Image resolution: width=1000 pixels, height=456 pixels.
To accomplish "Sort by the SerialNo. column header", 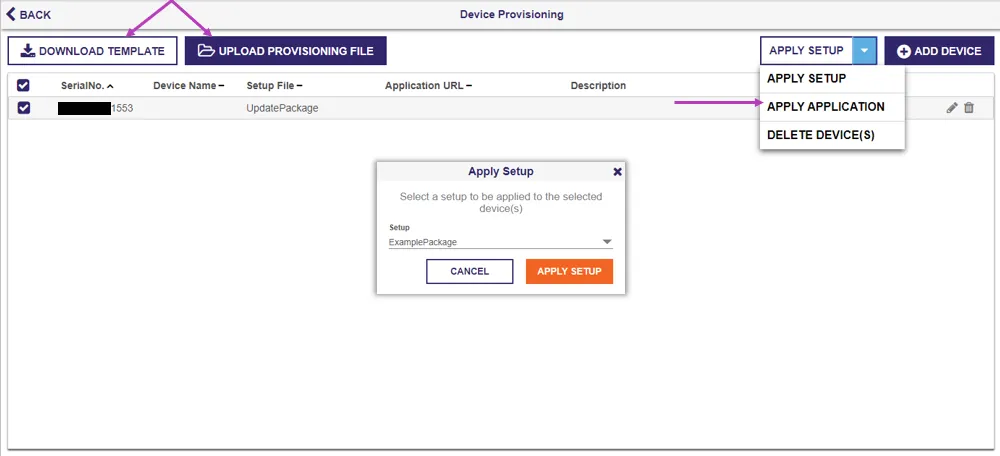I will (x=87, y=85).
